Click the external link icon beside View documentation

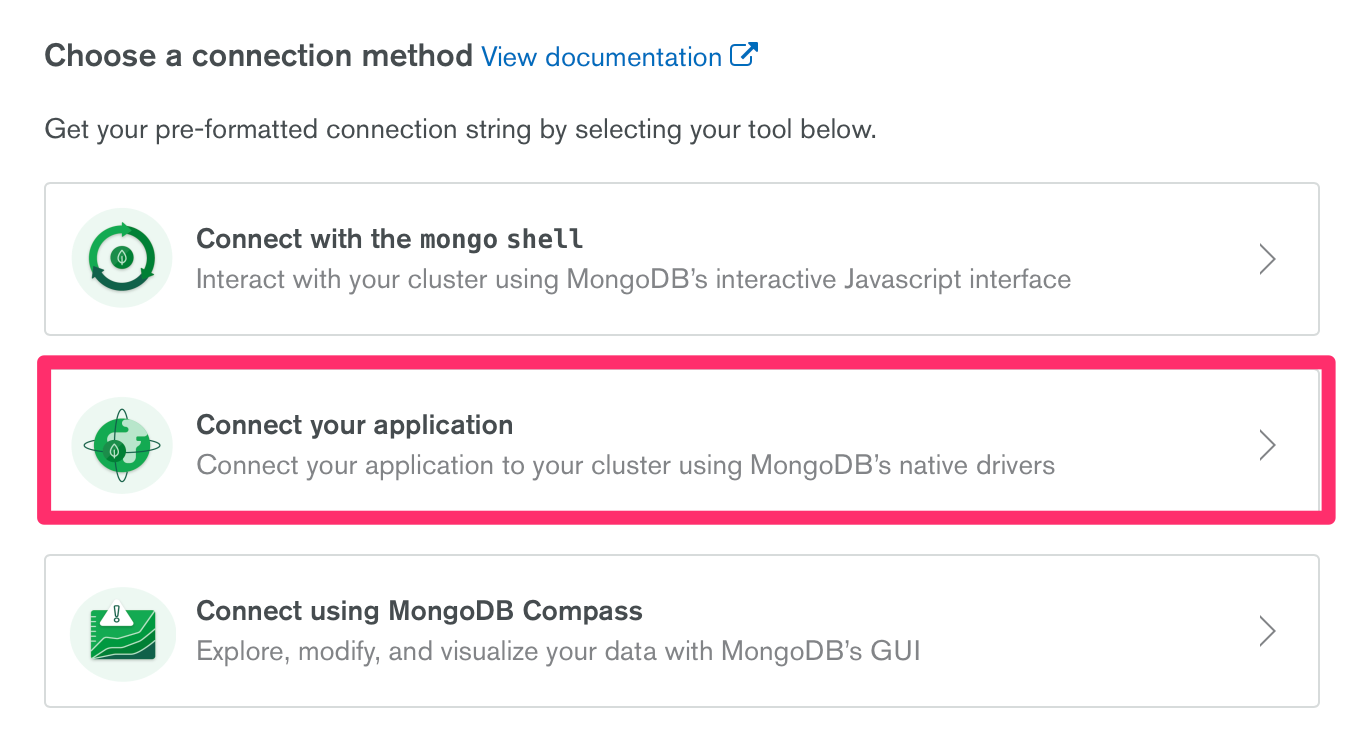click(x=744, y=56)
